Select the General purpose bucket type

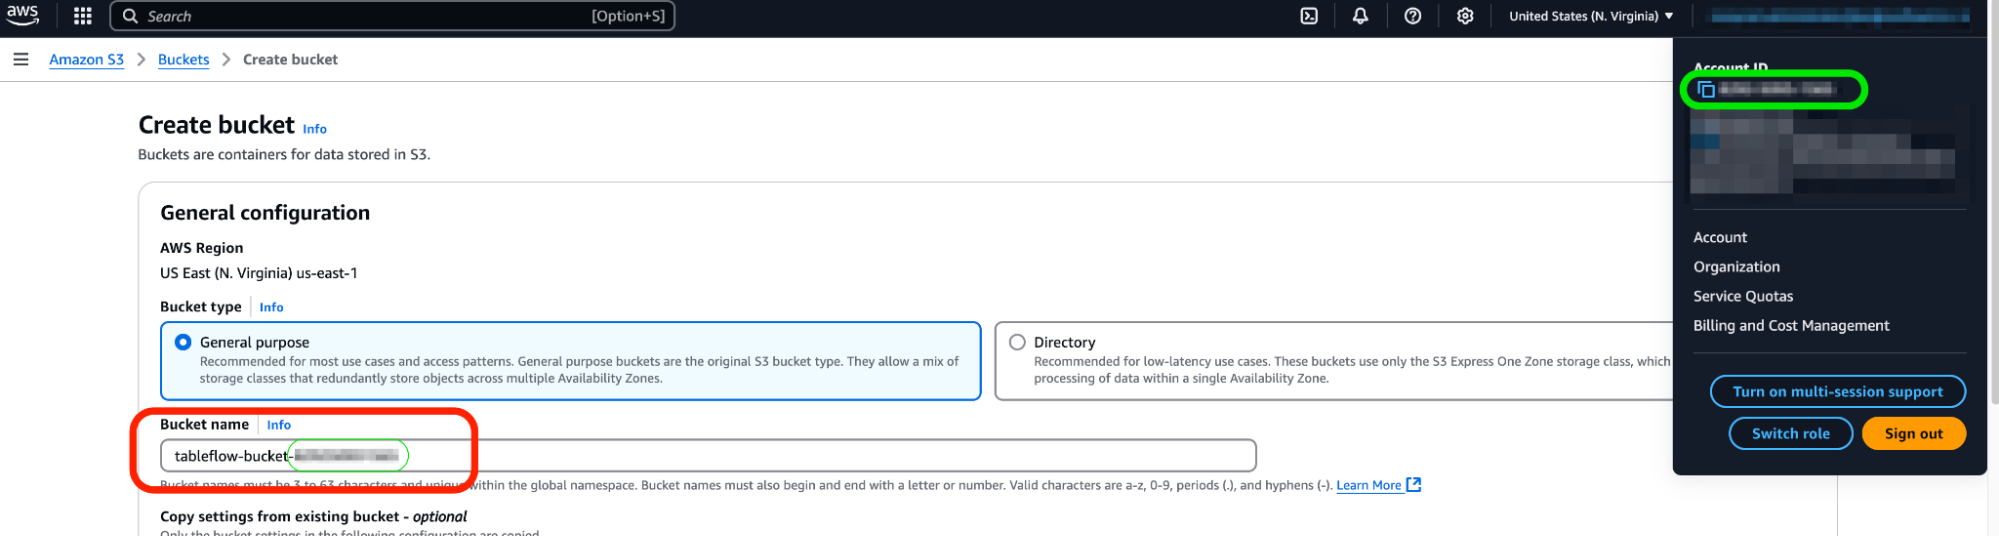tap(570, 360)
